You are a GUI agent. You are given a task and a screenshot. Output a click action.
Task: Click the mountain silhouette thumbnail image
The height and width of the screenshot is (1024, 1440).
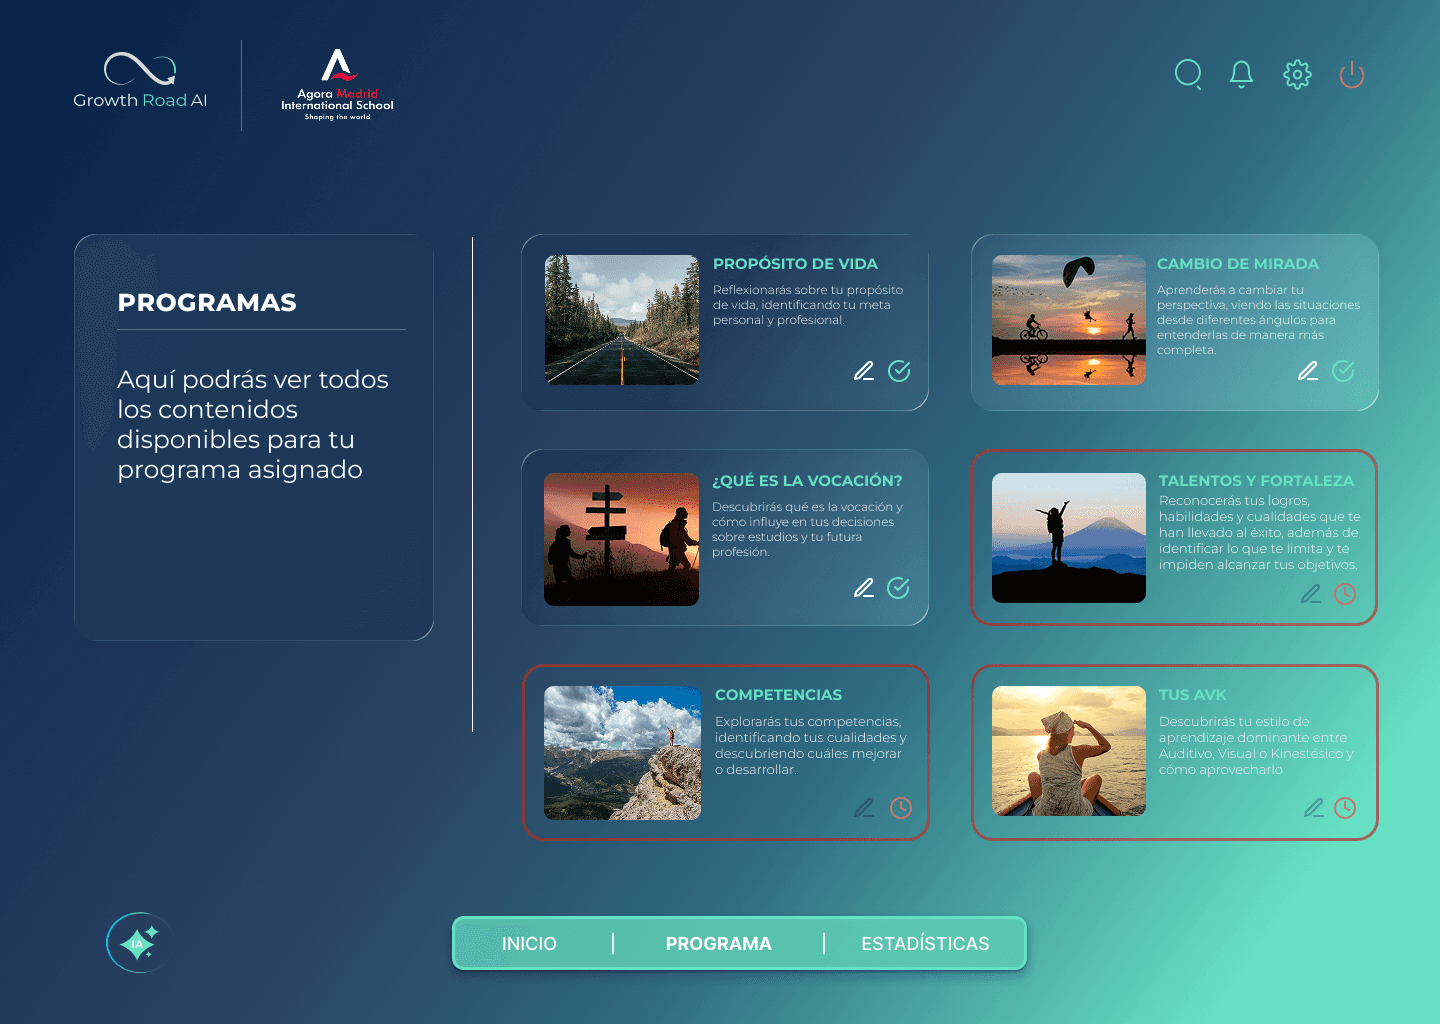click(x=1069, y=538)
